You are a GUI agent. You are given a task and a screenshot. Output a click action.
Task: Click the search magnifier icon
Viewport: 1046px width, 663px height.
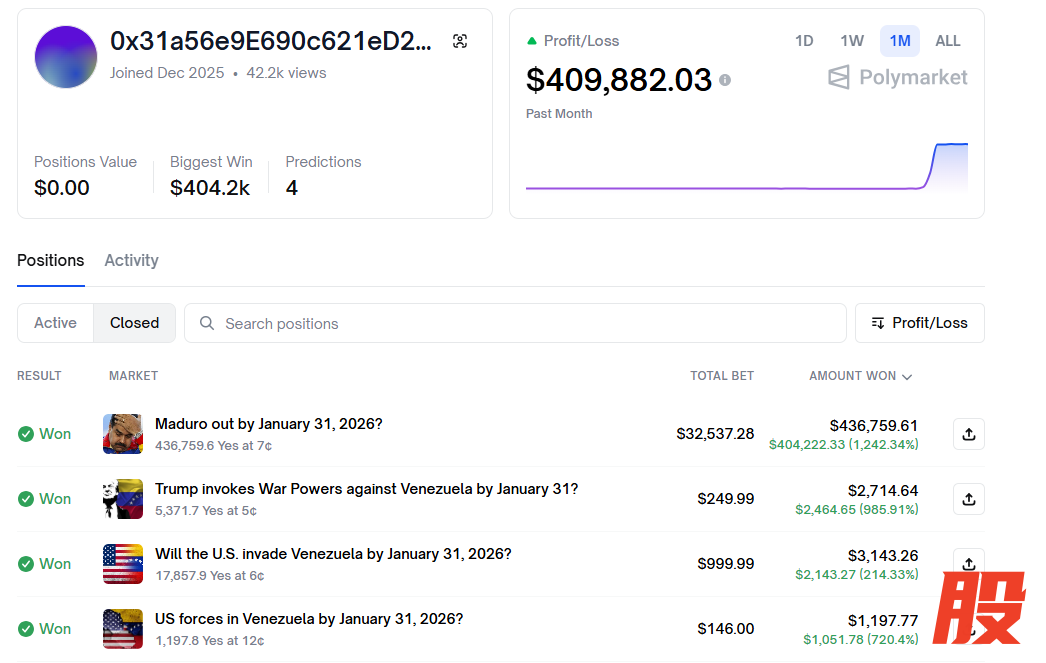click(207, 324)
